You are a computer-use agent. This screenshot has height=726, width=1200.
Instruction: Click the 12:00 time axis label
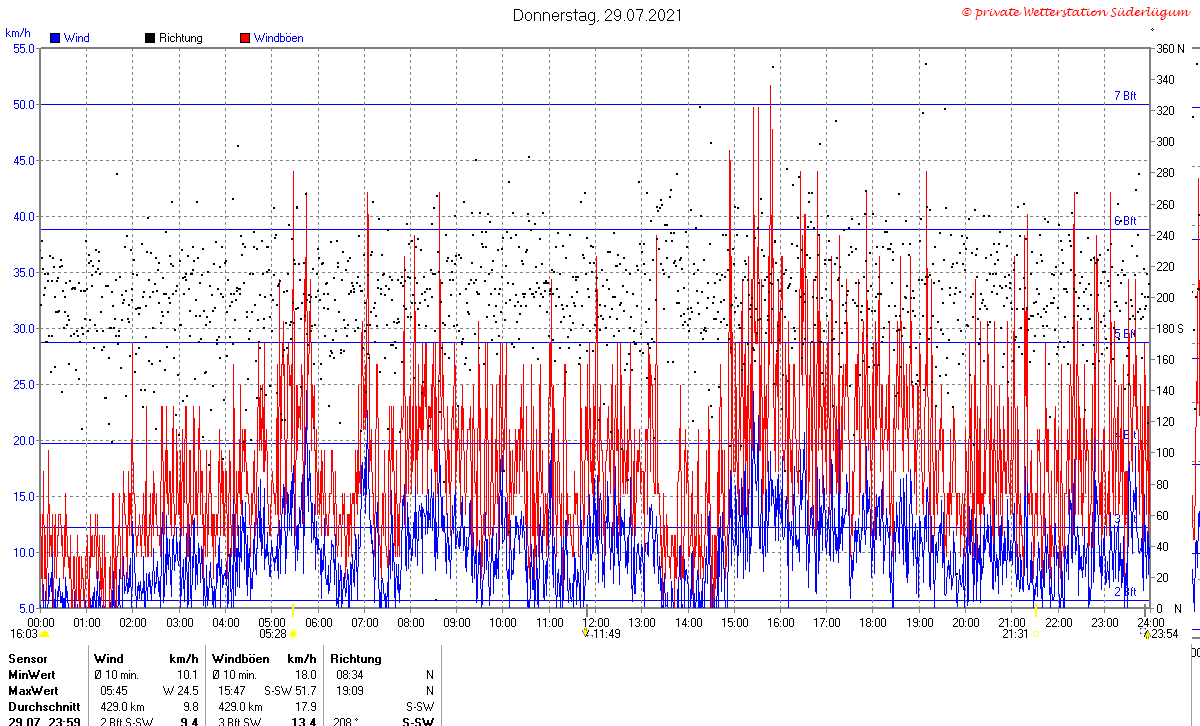(595, 623)
